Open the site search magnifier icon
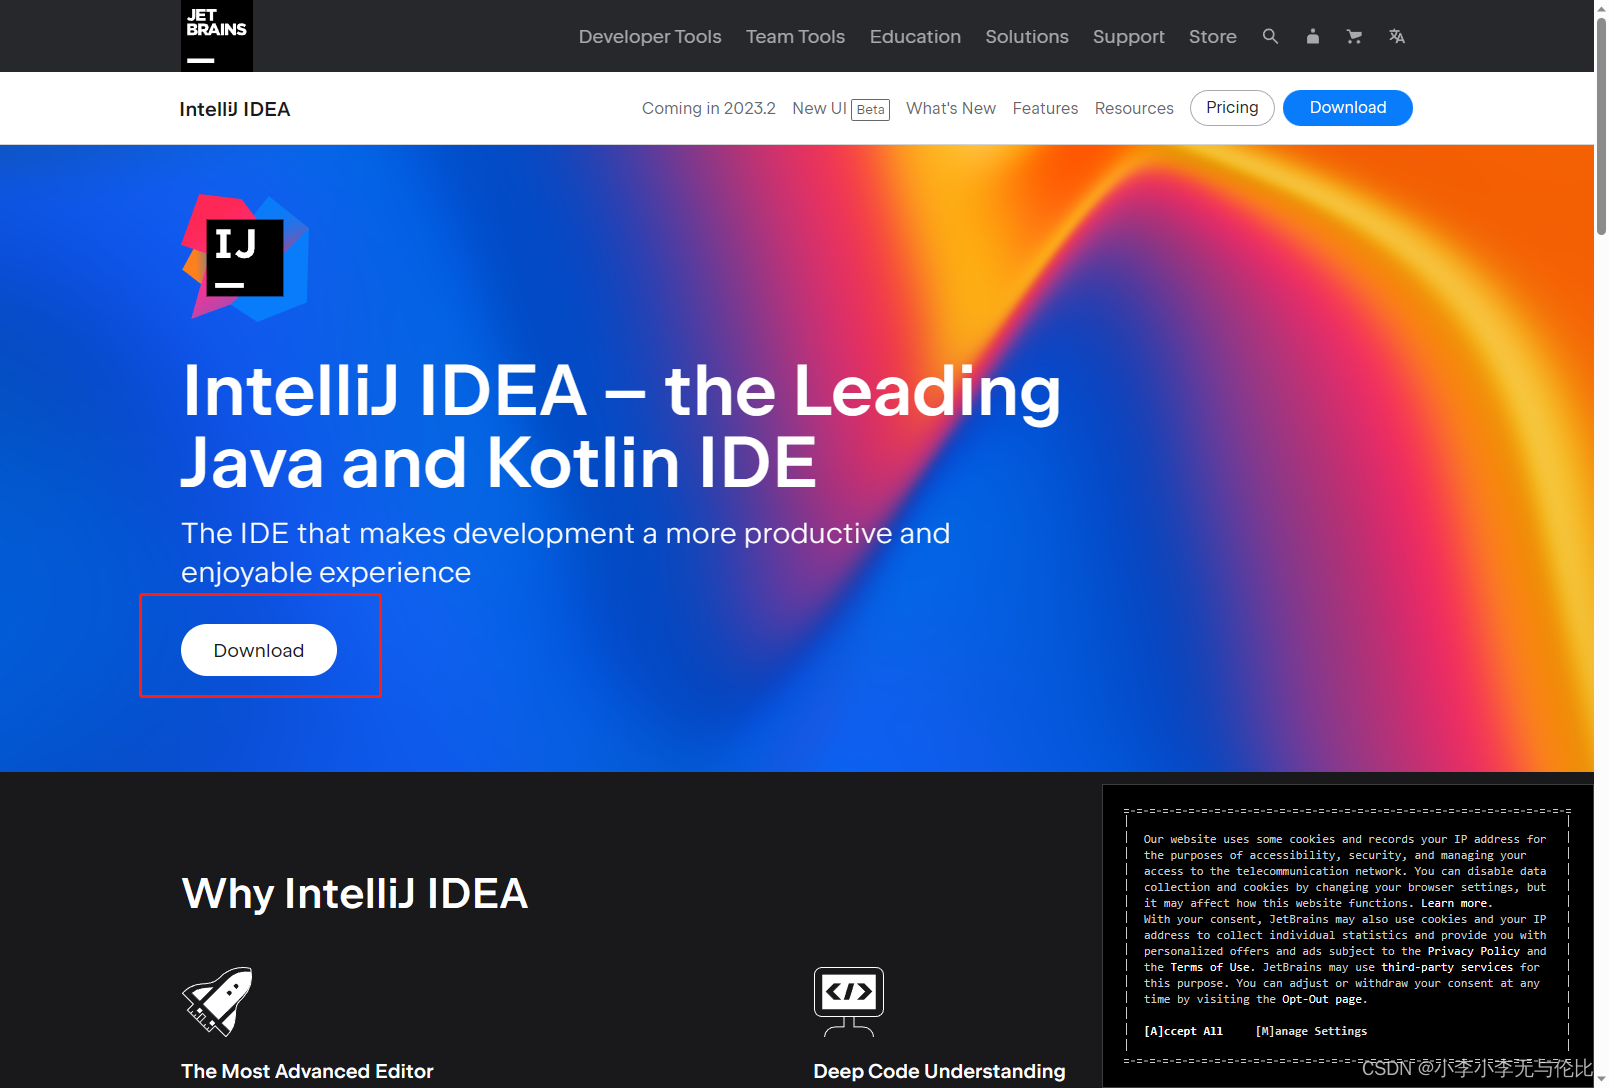The image size is (1609, 1088). 1270,36
